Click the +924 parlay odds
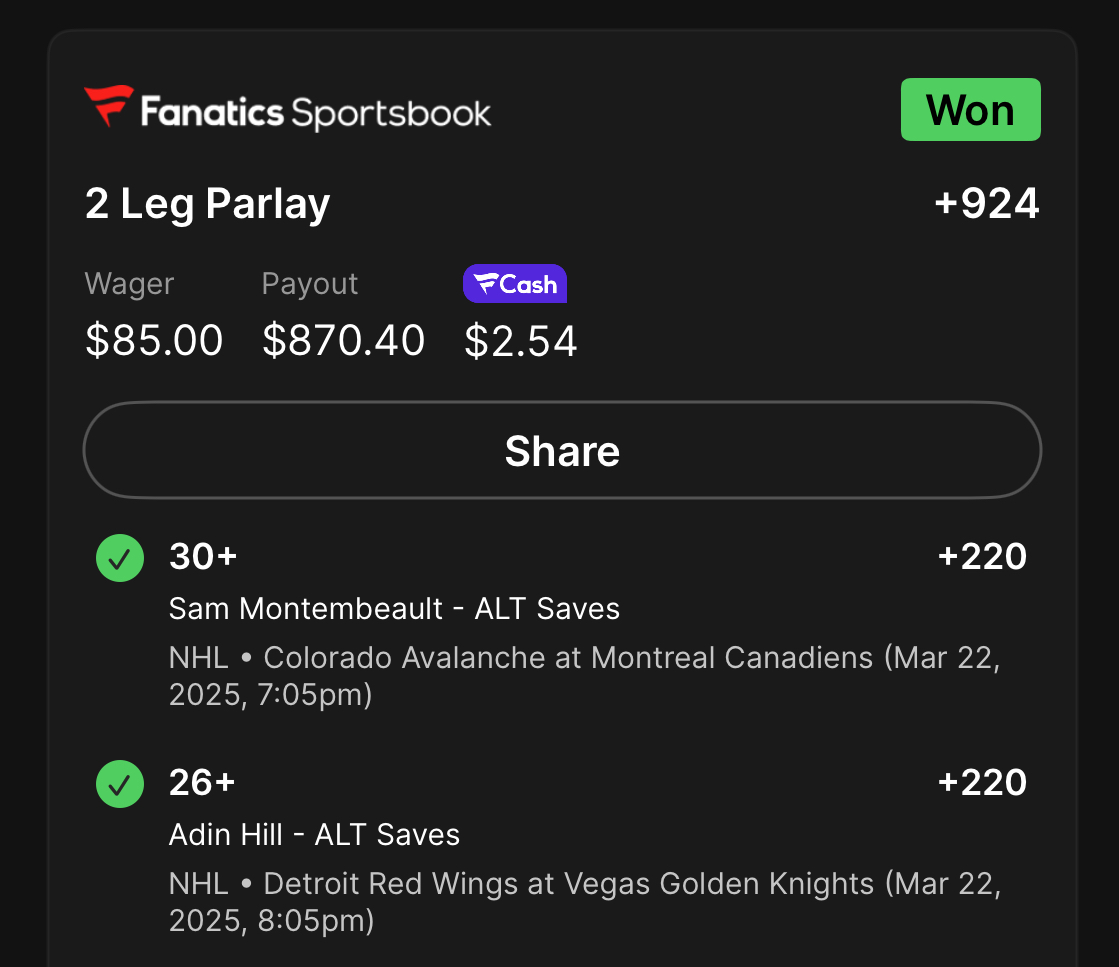The width and height of the screenshot is (1119, 967). (x=986, y=204)
